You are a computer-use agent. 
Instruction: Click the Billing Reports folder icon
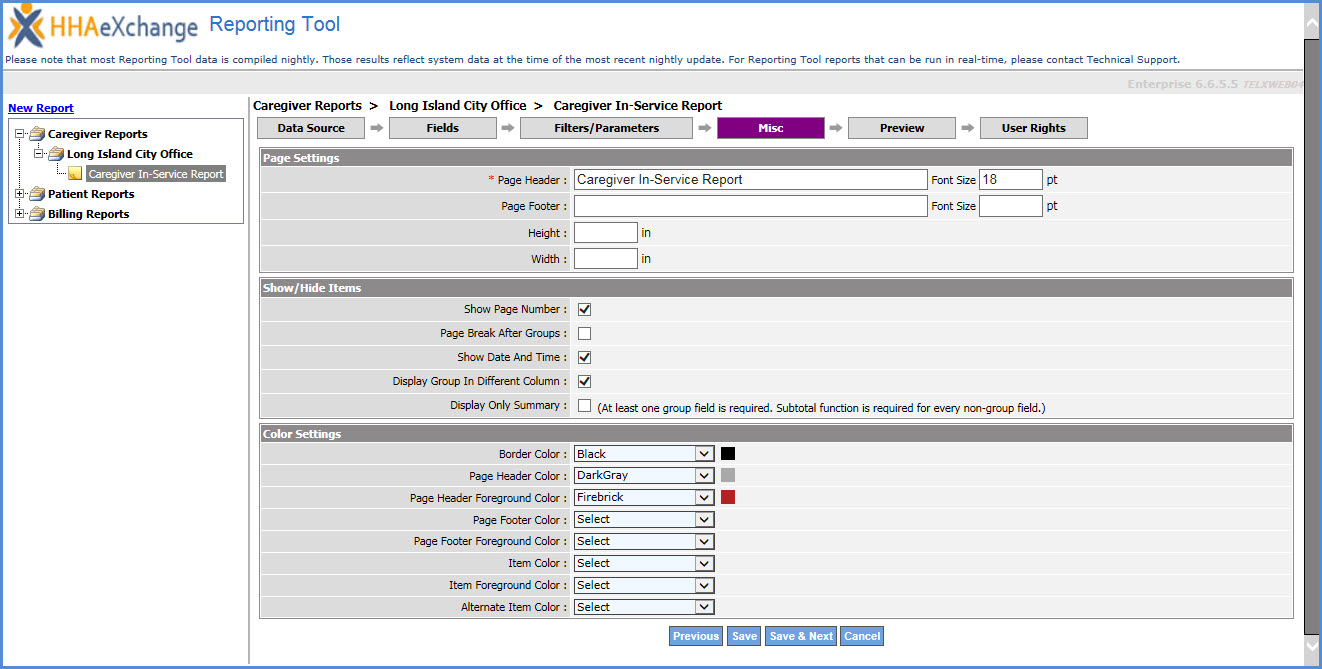pyautogui.click(x=37, y=214)
